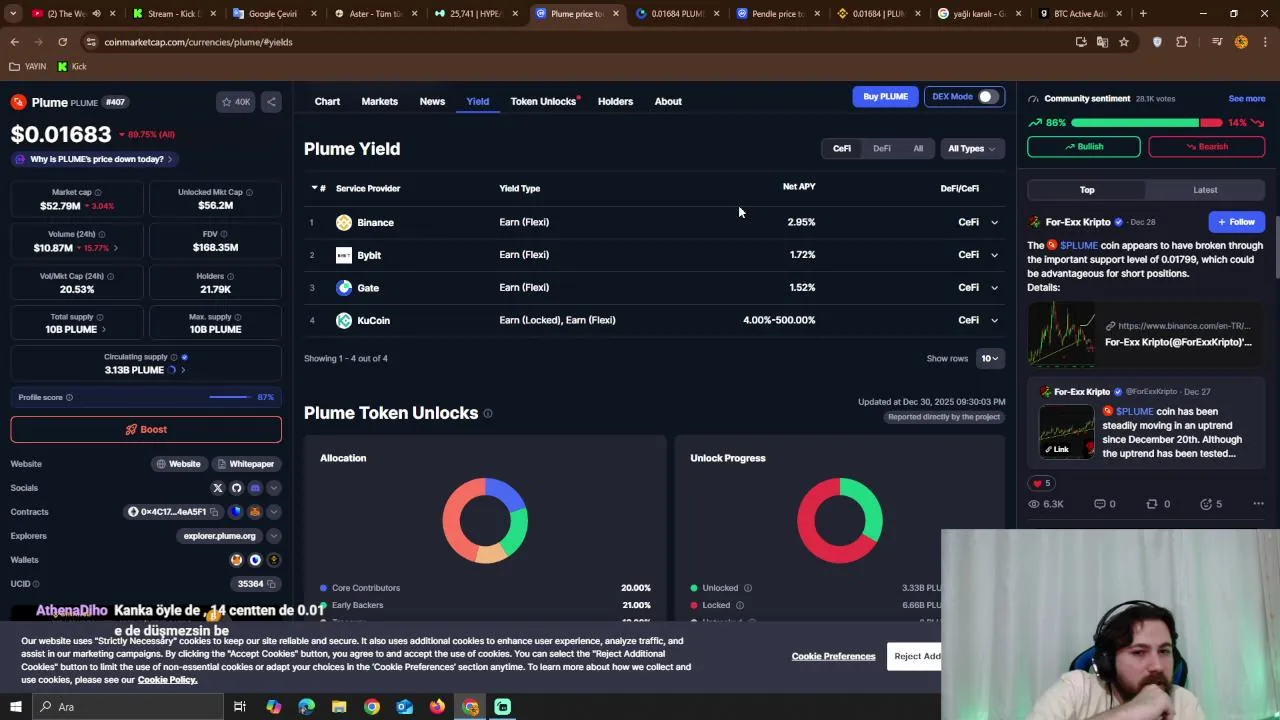Open the All Types dropdown

971,149
